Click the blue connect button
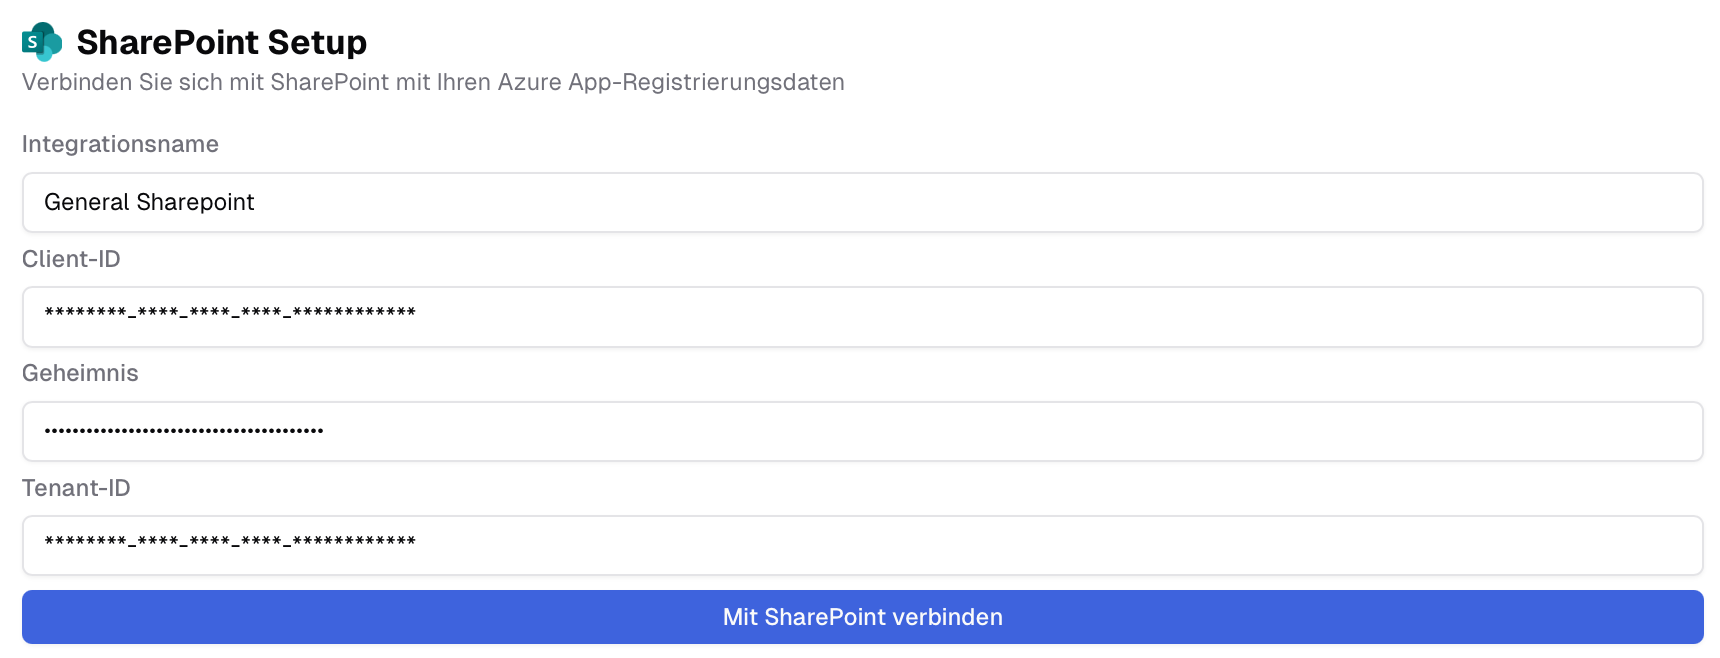This screenshot has height=658, width=1720. [x=862, y=617]
